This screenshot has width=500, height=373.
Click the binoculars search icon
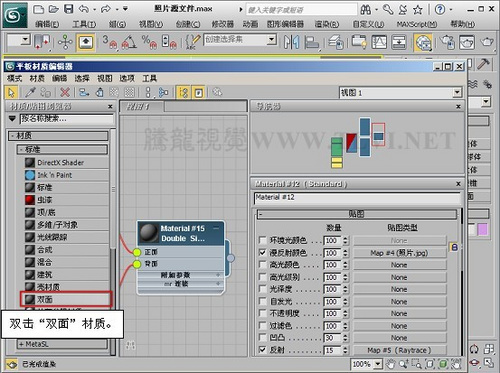[366, 9]
